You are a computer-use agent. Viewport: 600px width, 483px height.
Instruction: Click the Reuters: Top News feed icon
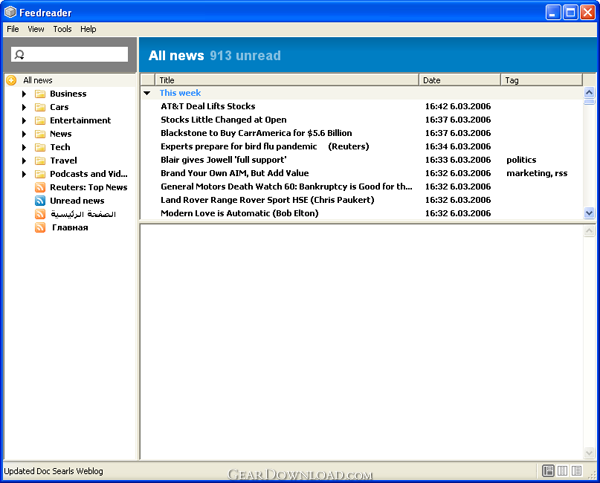(40, 187)
